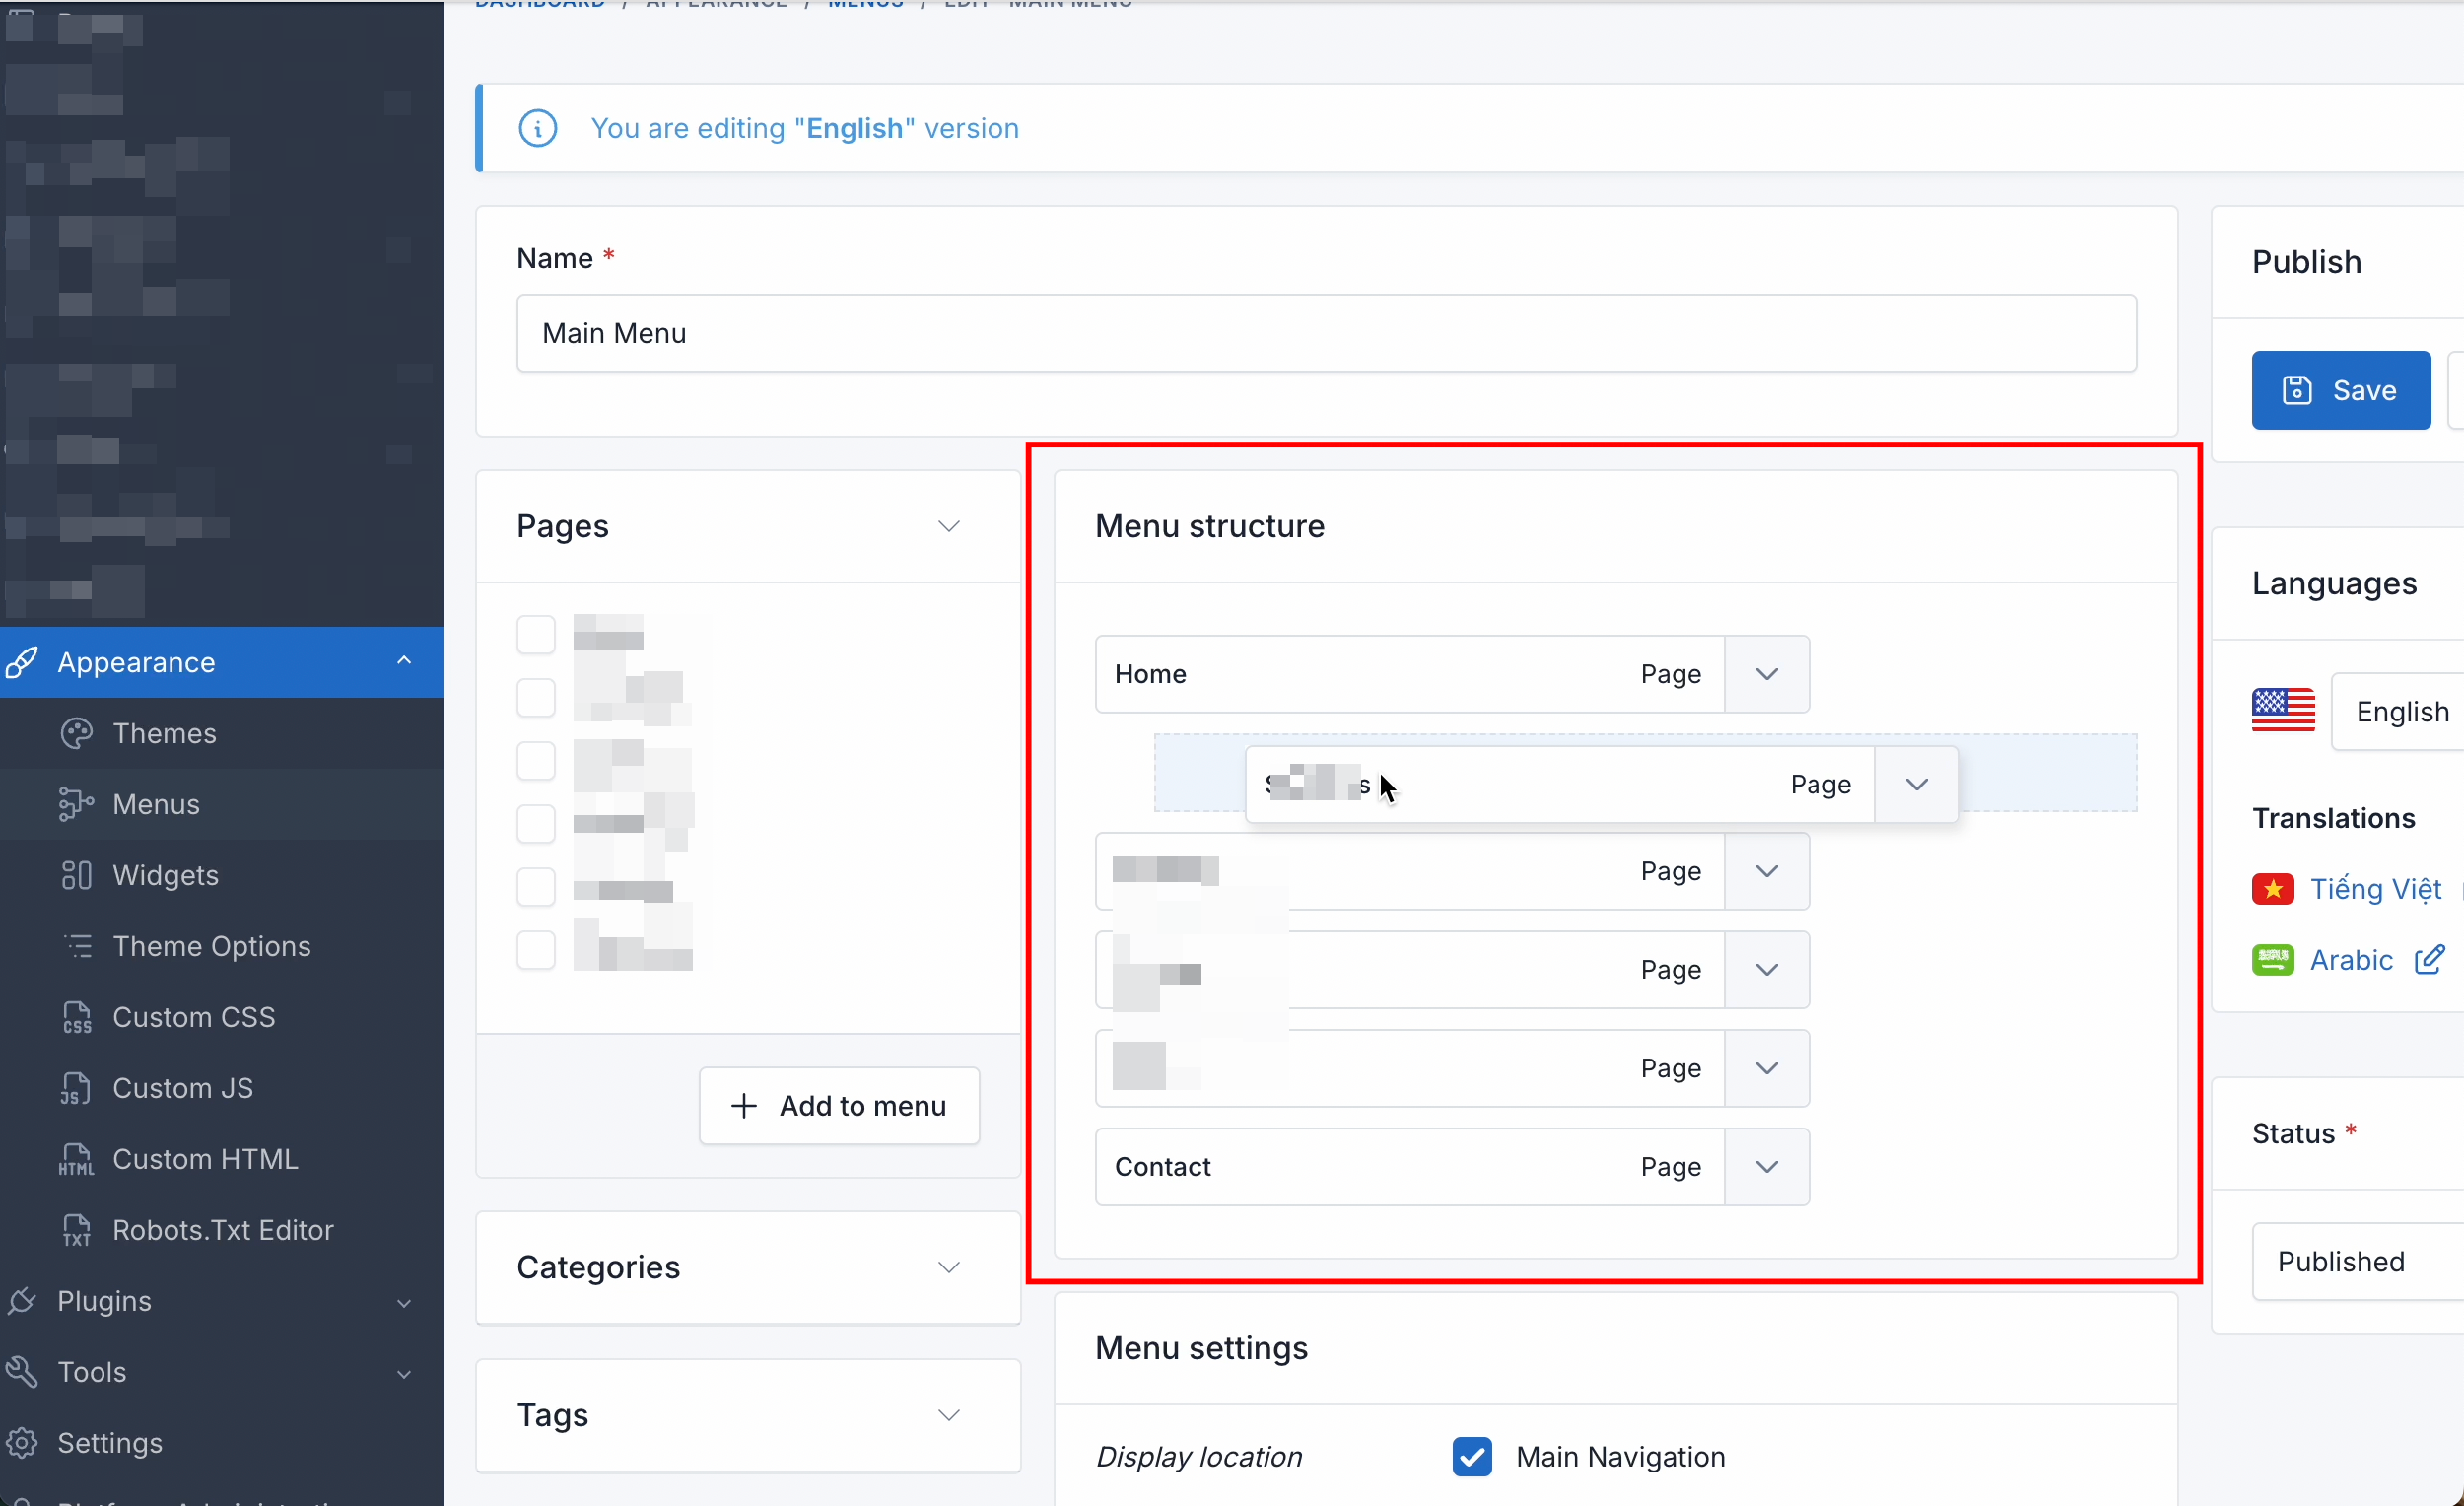This screenshot has width=2464, height=1506.
Task: Click the Themes palette icon
Action: 77,733
